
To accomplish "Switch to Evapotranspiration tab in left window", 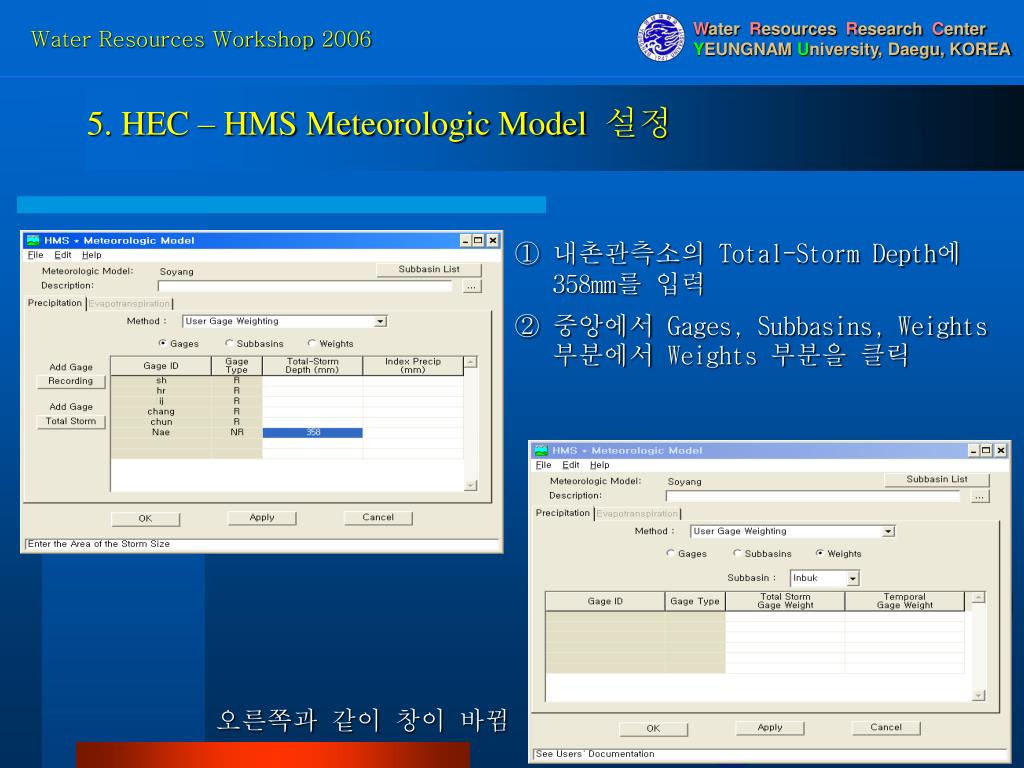I will 129,304.
